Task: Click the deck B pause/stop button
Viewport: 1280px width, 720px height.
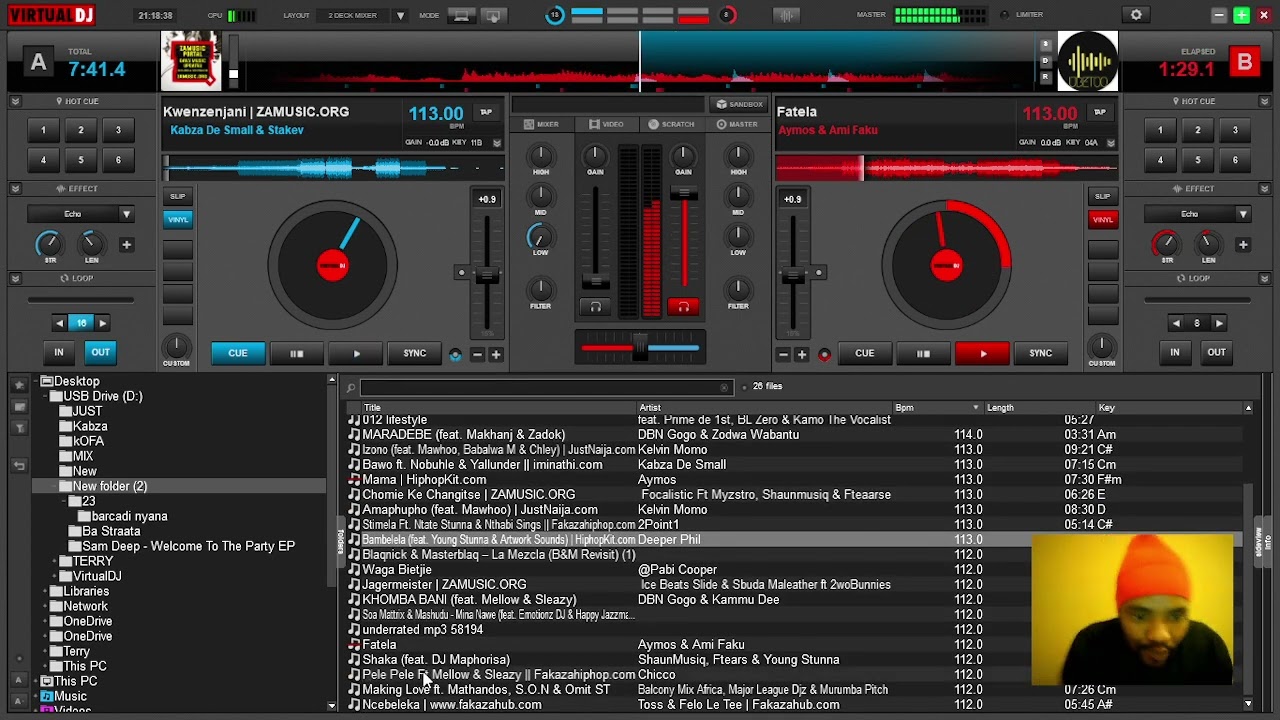Action: (923, 353)
